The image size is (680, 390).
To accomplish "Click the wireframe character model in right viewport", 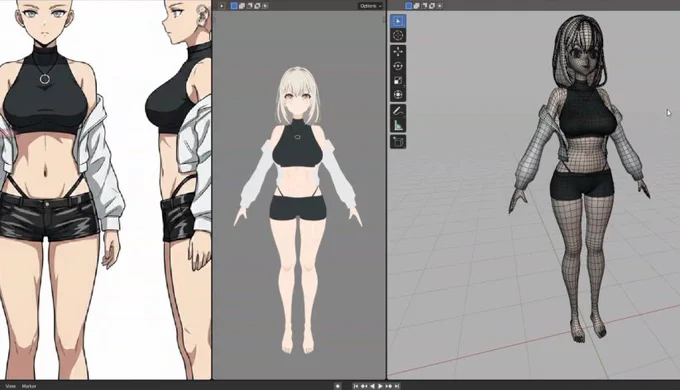I will coord(581,178).
